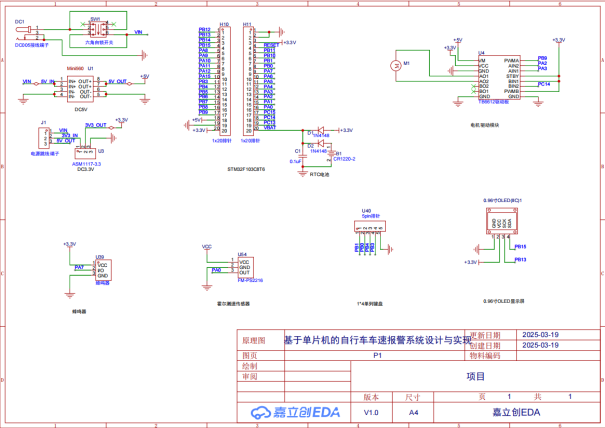Select the U4 TB6612 driver chip
Screen dimensions: 605x428
point(499,78)
